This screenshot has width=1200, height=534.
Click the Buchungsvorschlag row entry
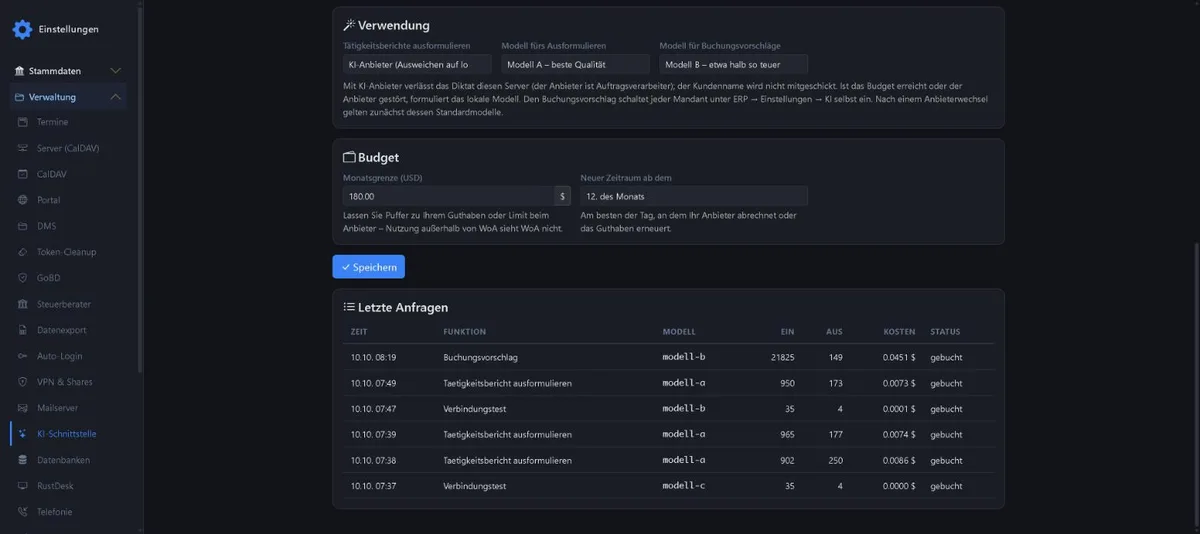(x=481, y=357)
